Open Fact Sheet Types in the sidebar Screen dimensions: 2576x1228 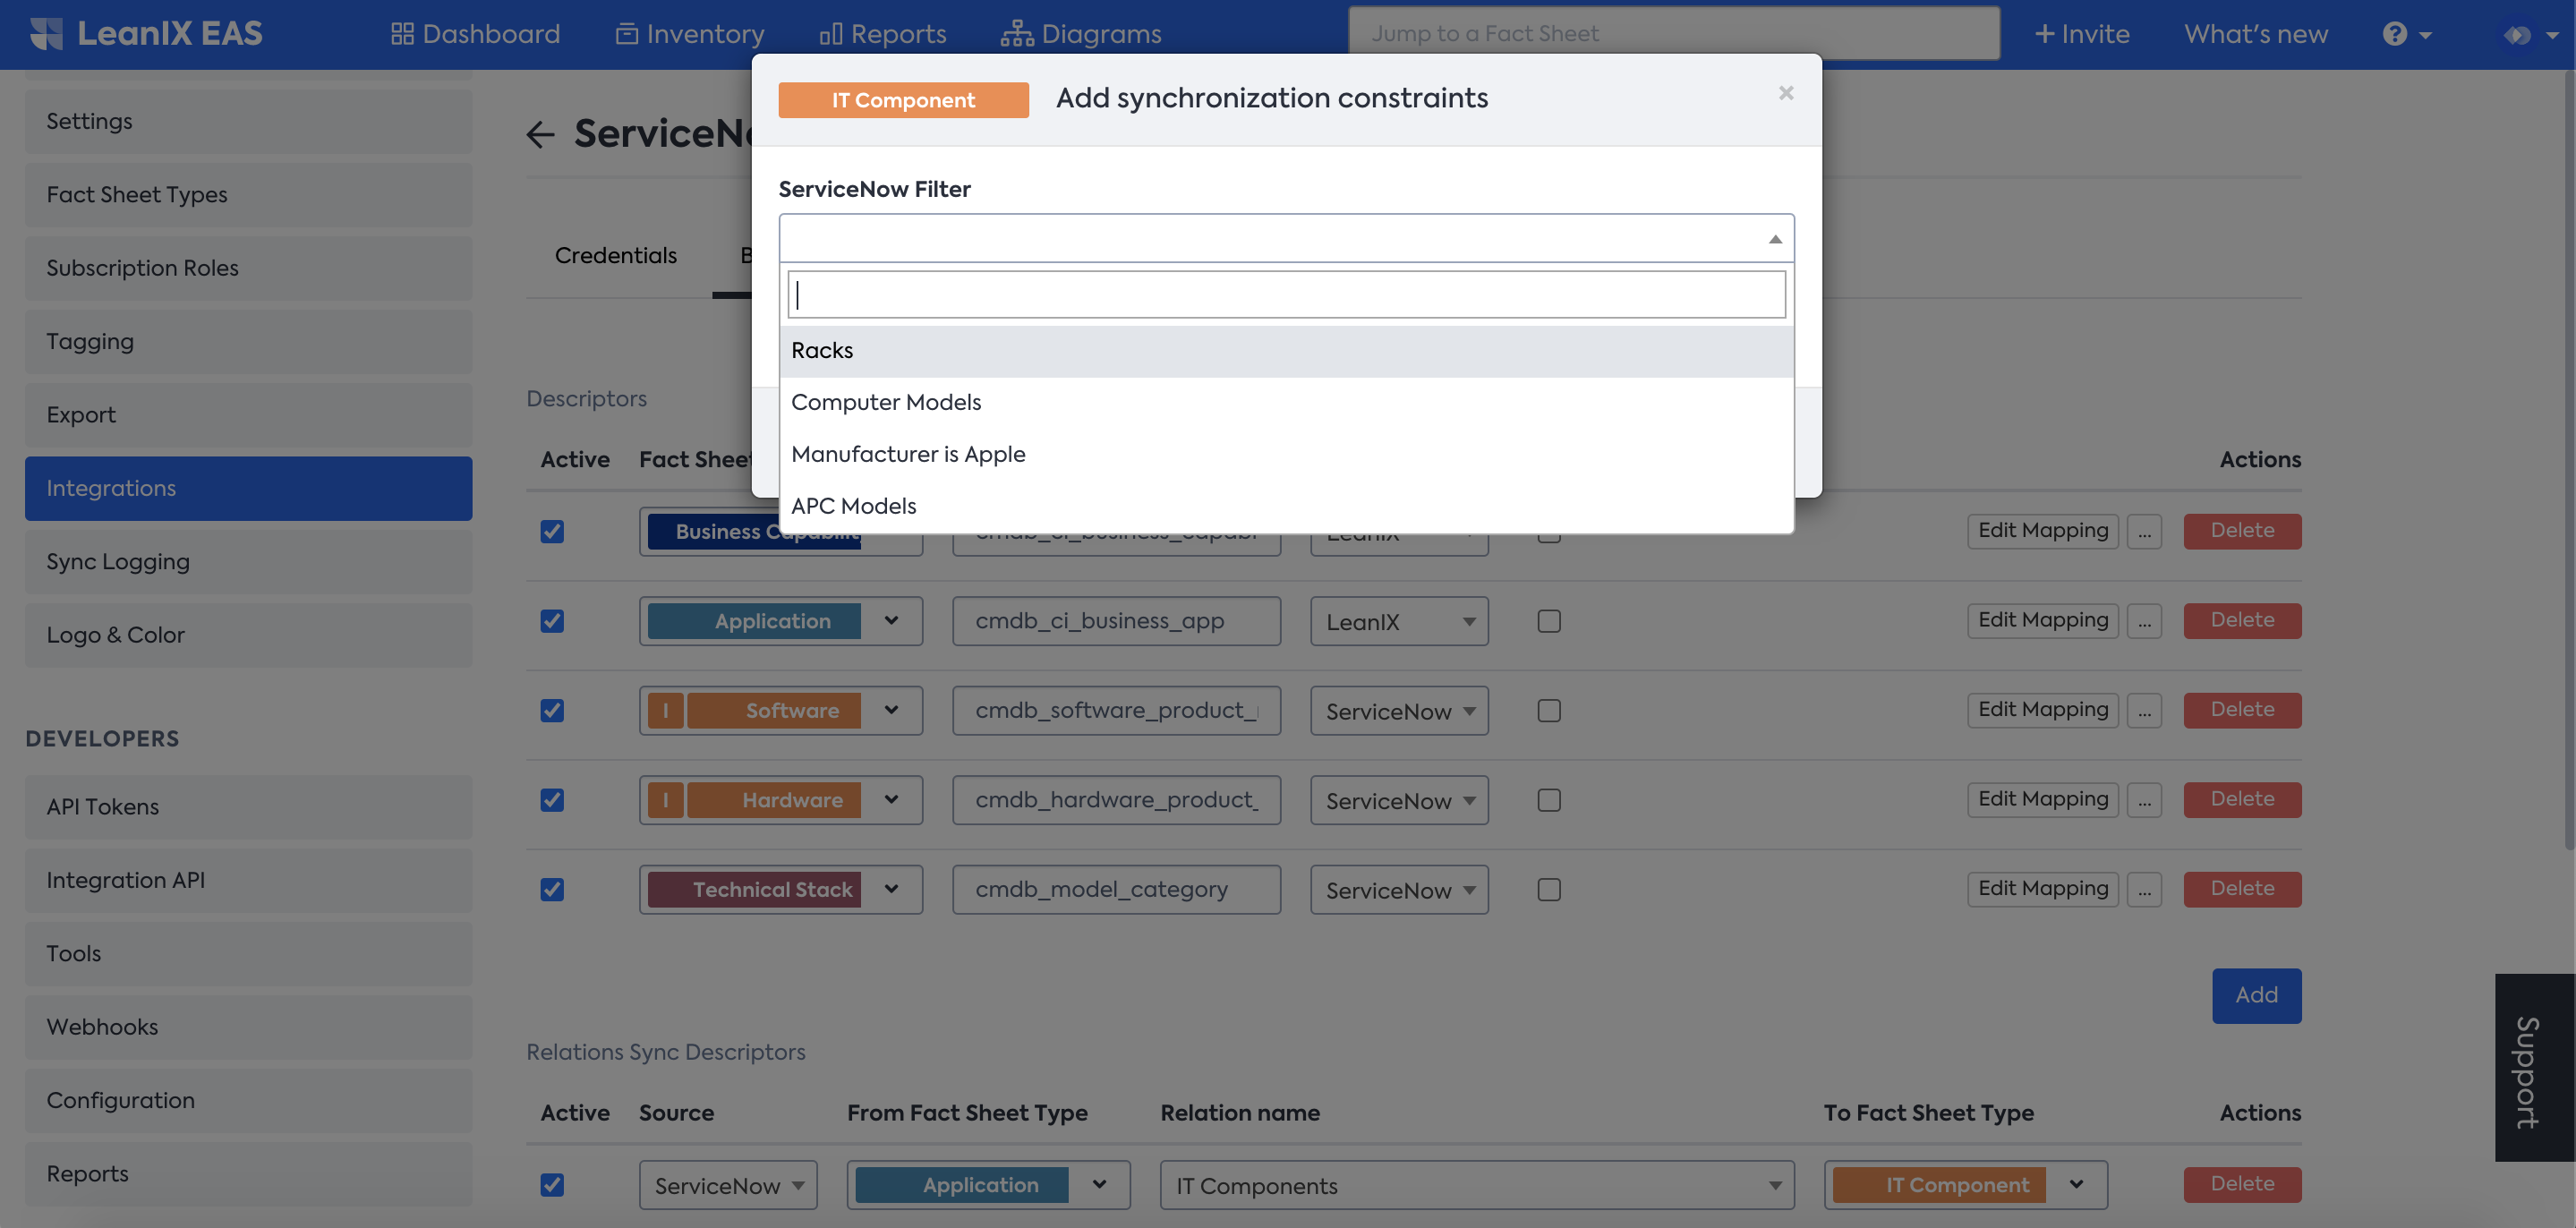click(248, 195)
